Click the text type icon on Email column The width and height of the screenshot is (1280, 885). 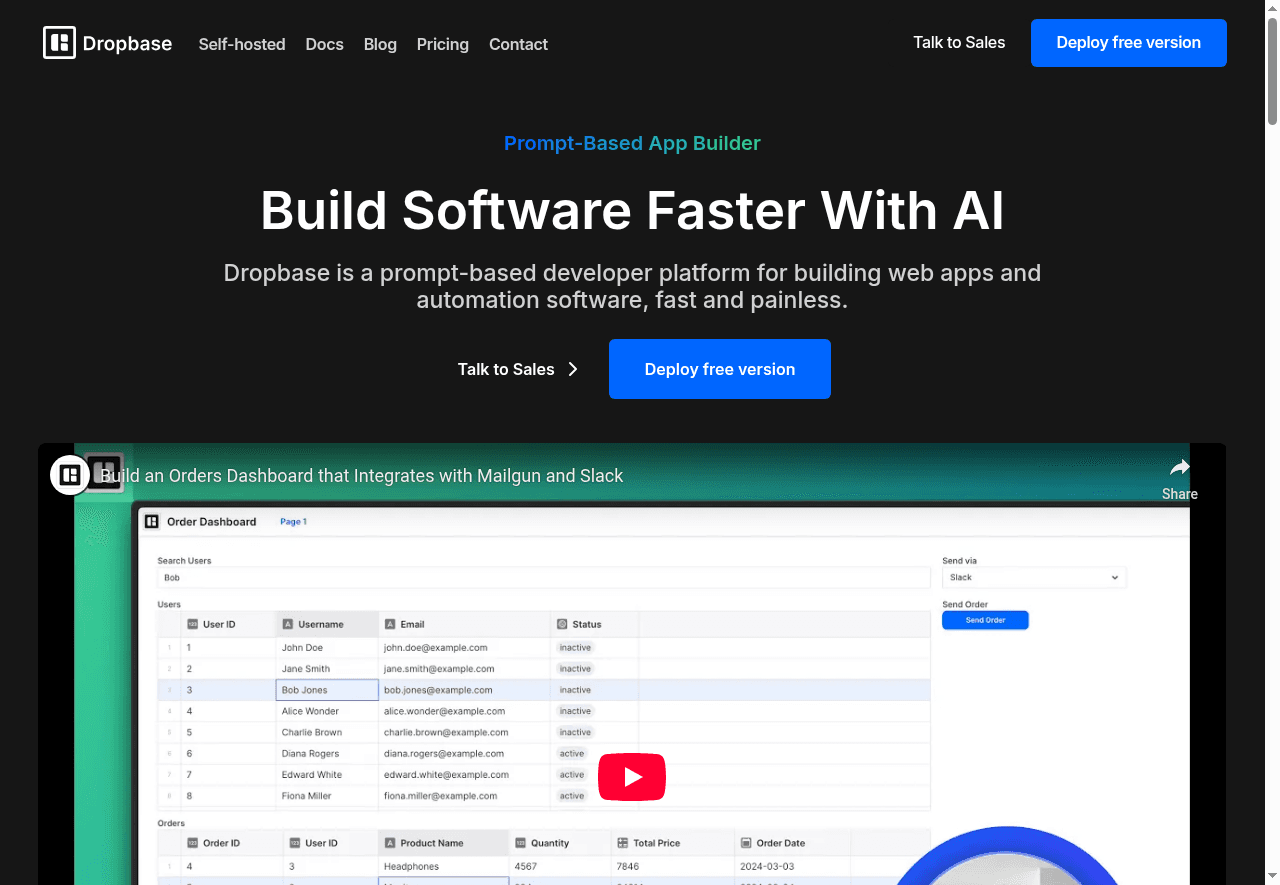pos(391,624)
